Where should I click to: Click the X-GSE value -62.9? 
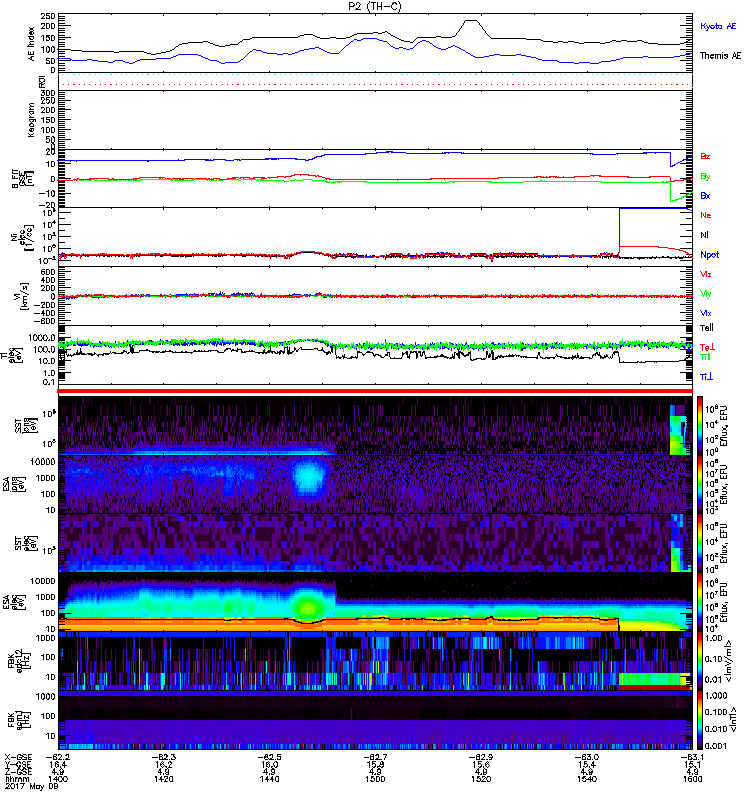click(x=481, y=757)
